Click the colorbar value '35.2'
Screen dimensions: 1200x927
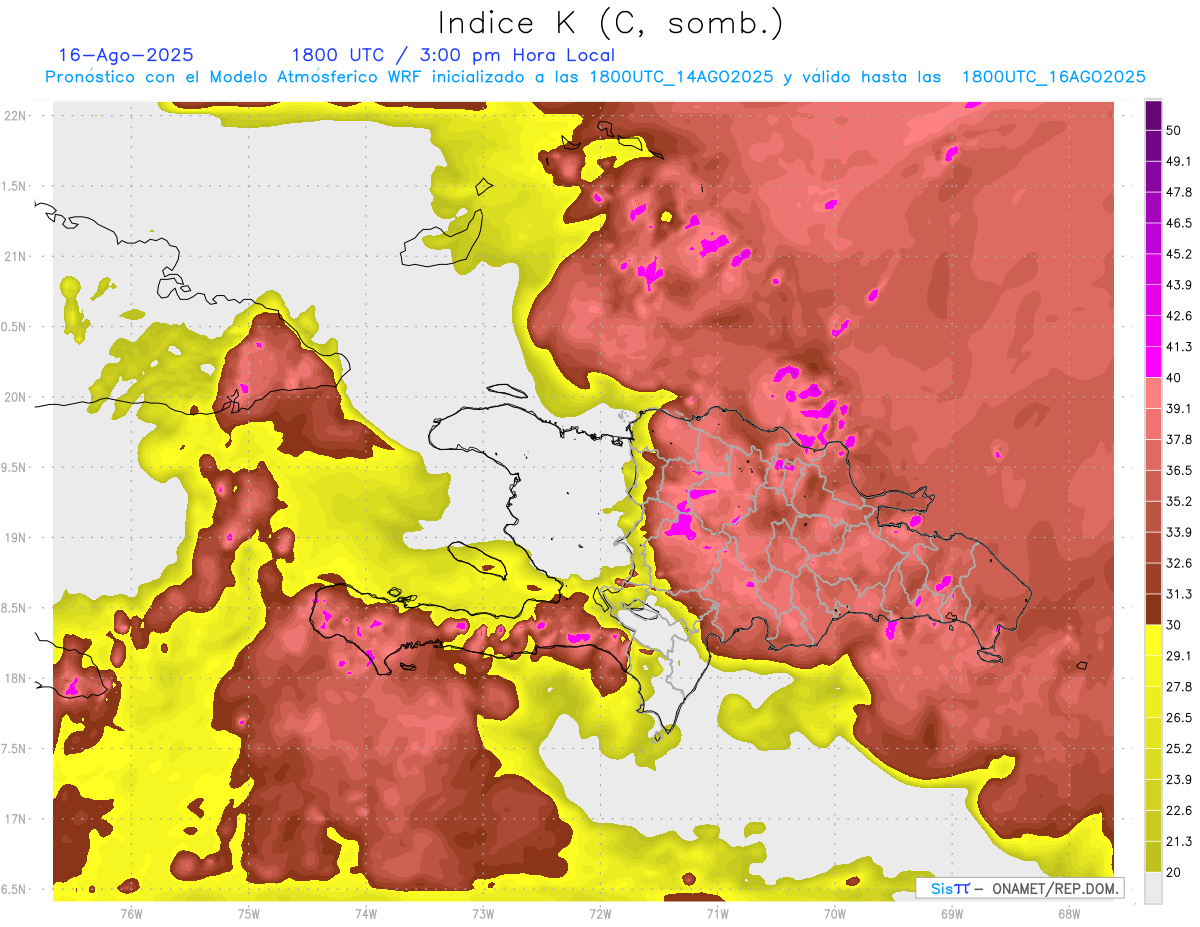pos(1179,501)
